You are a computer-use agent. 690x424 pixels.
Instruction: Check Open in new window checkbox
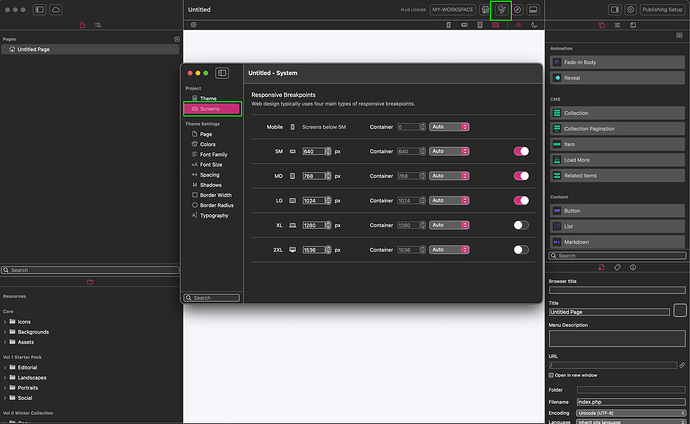click(551, 375)
